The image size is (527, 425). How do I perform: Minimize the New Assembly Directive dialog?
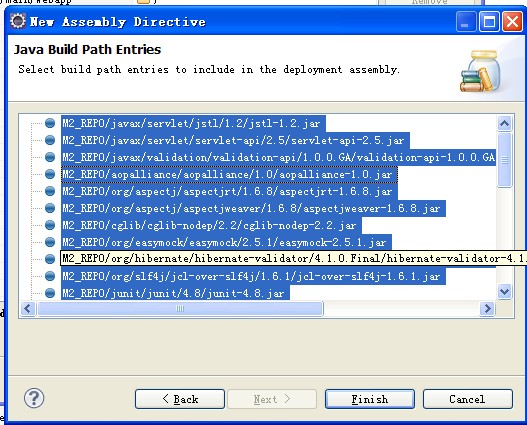click(465, 22)
